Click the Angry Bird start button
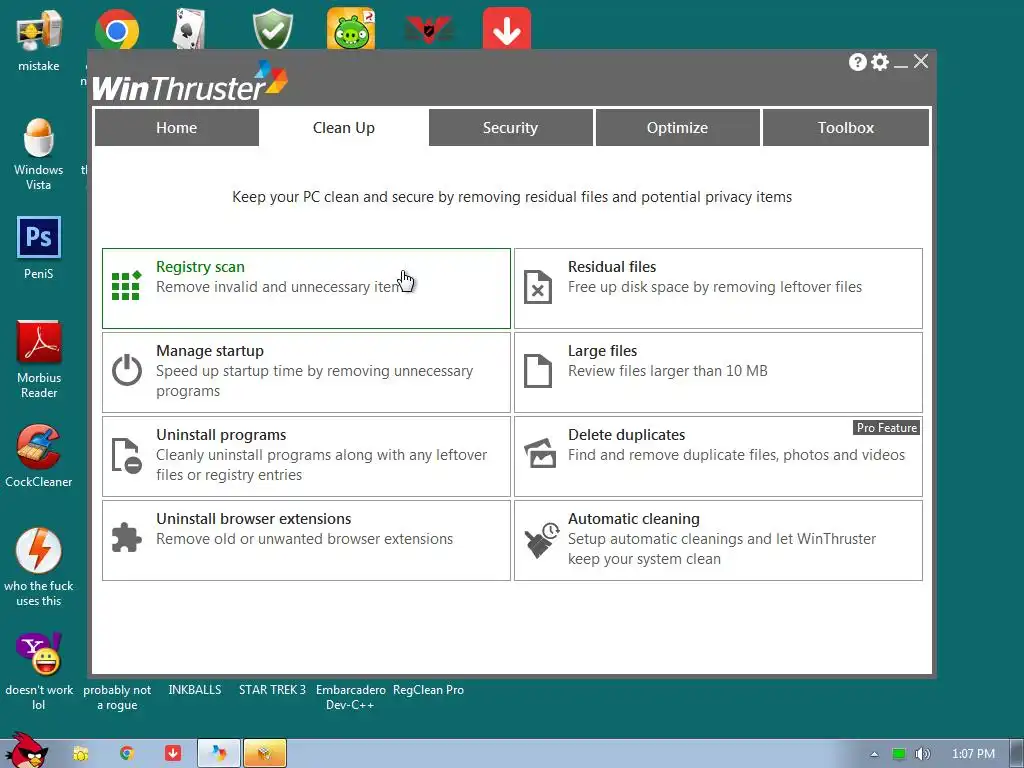This screenshot has width=1024, height=768. tap(26, 751)
